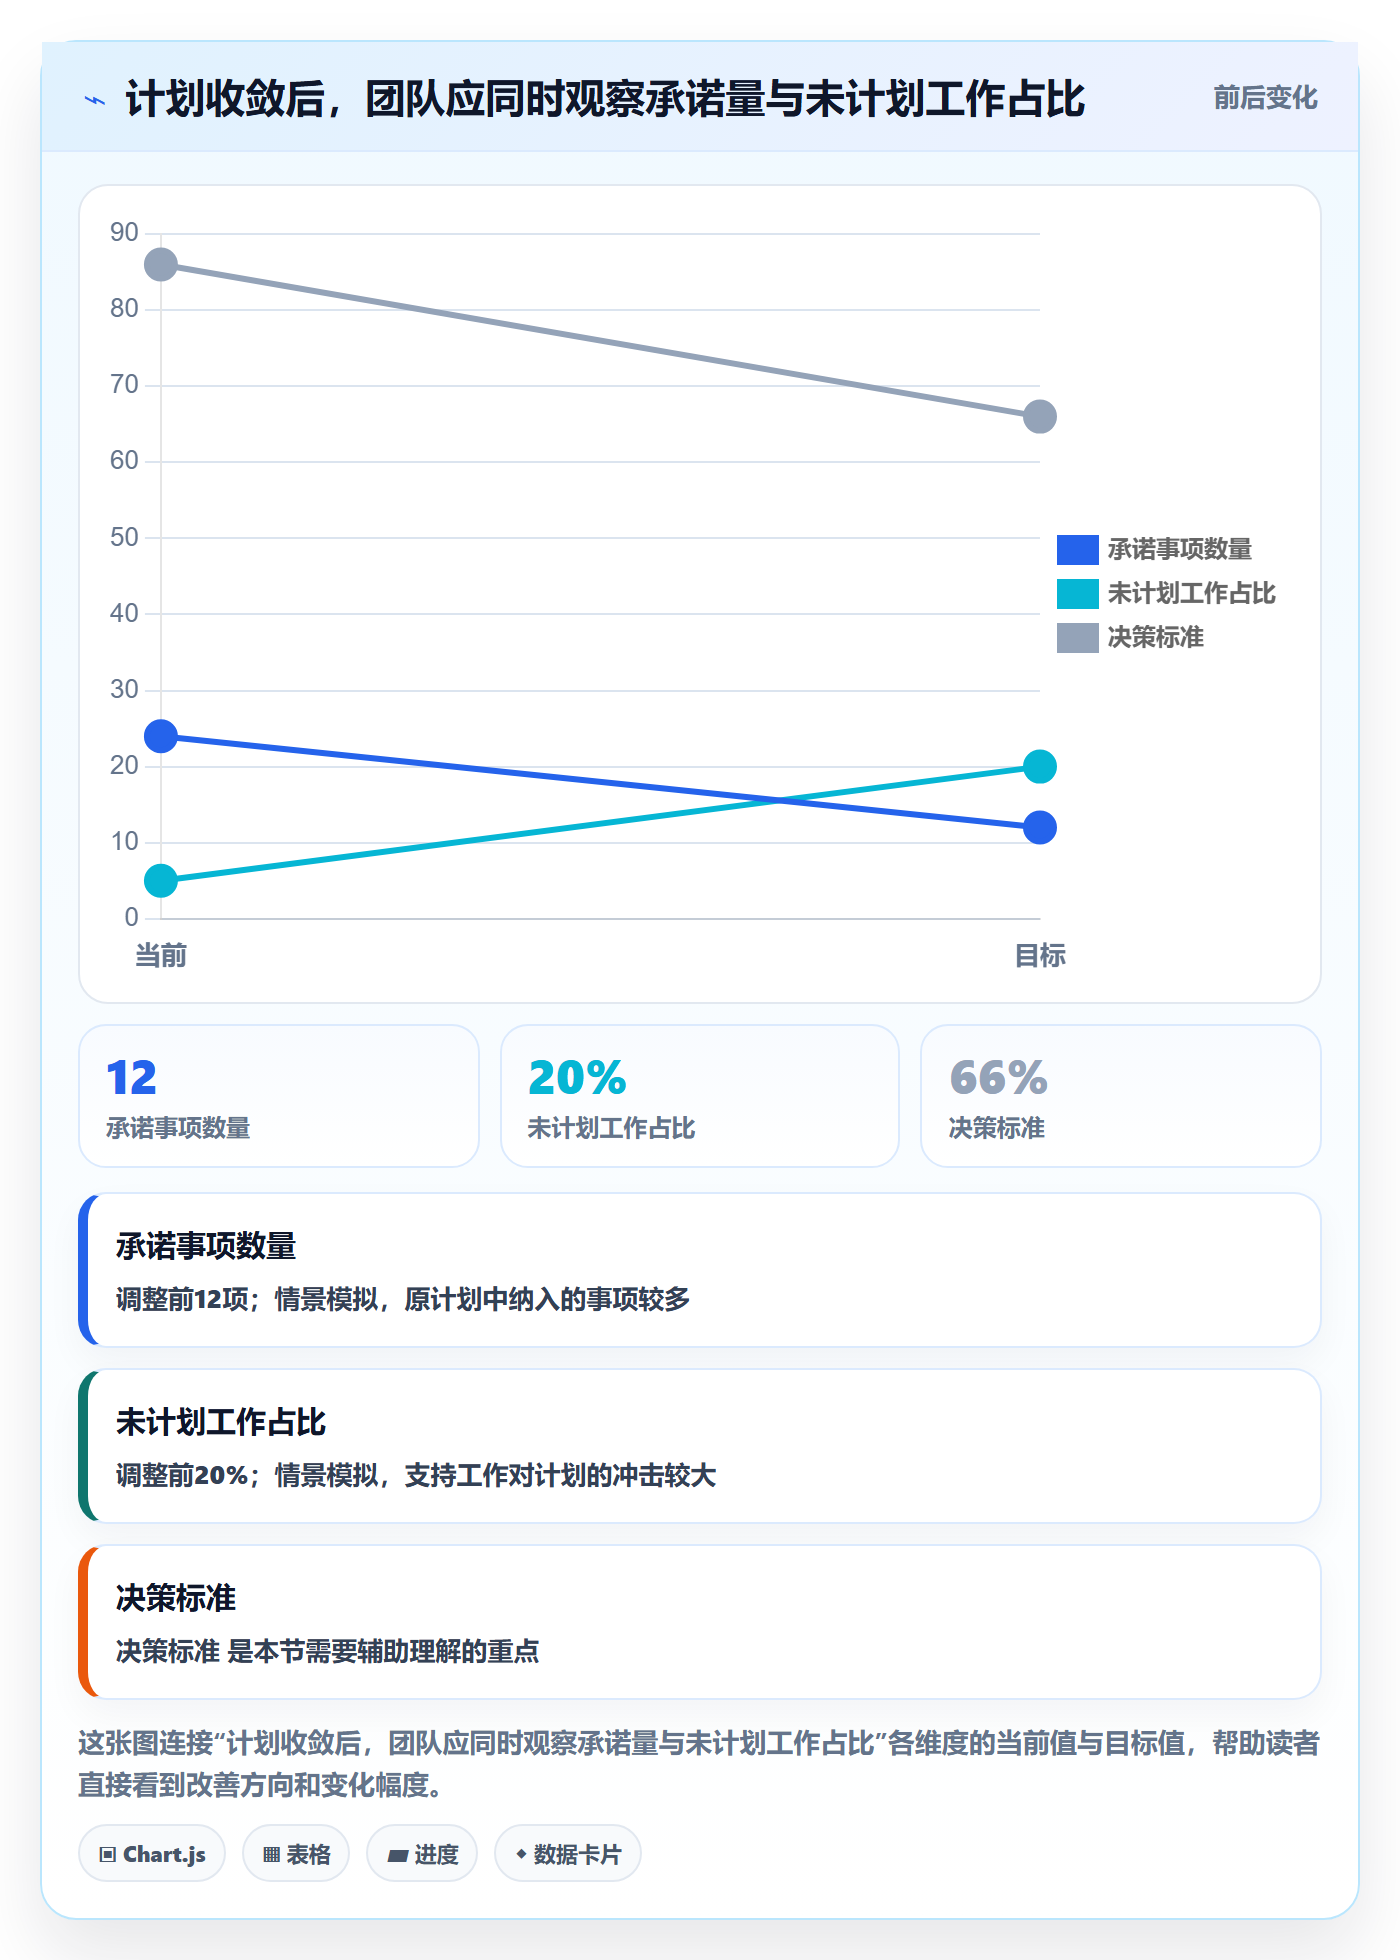Click grey 决策标准 data point at 当前
This screenshot has width=1400, height=1960.
161,265
